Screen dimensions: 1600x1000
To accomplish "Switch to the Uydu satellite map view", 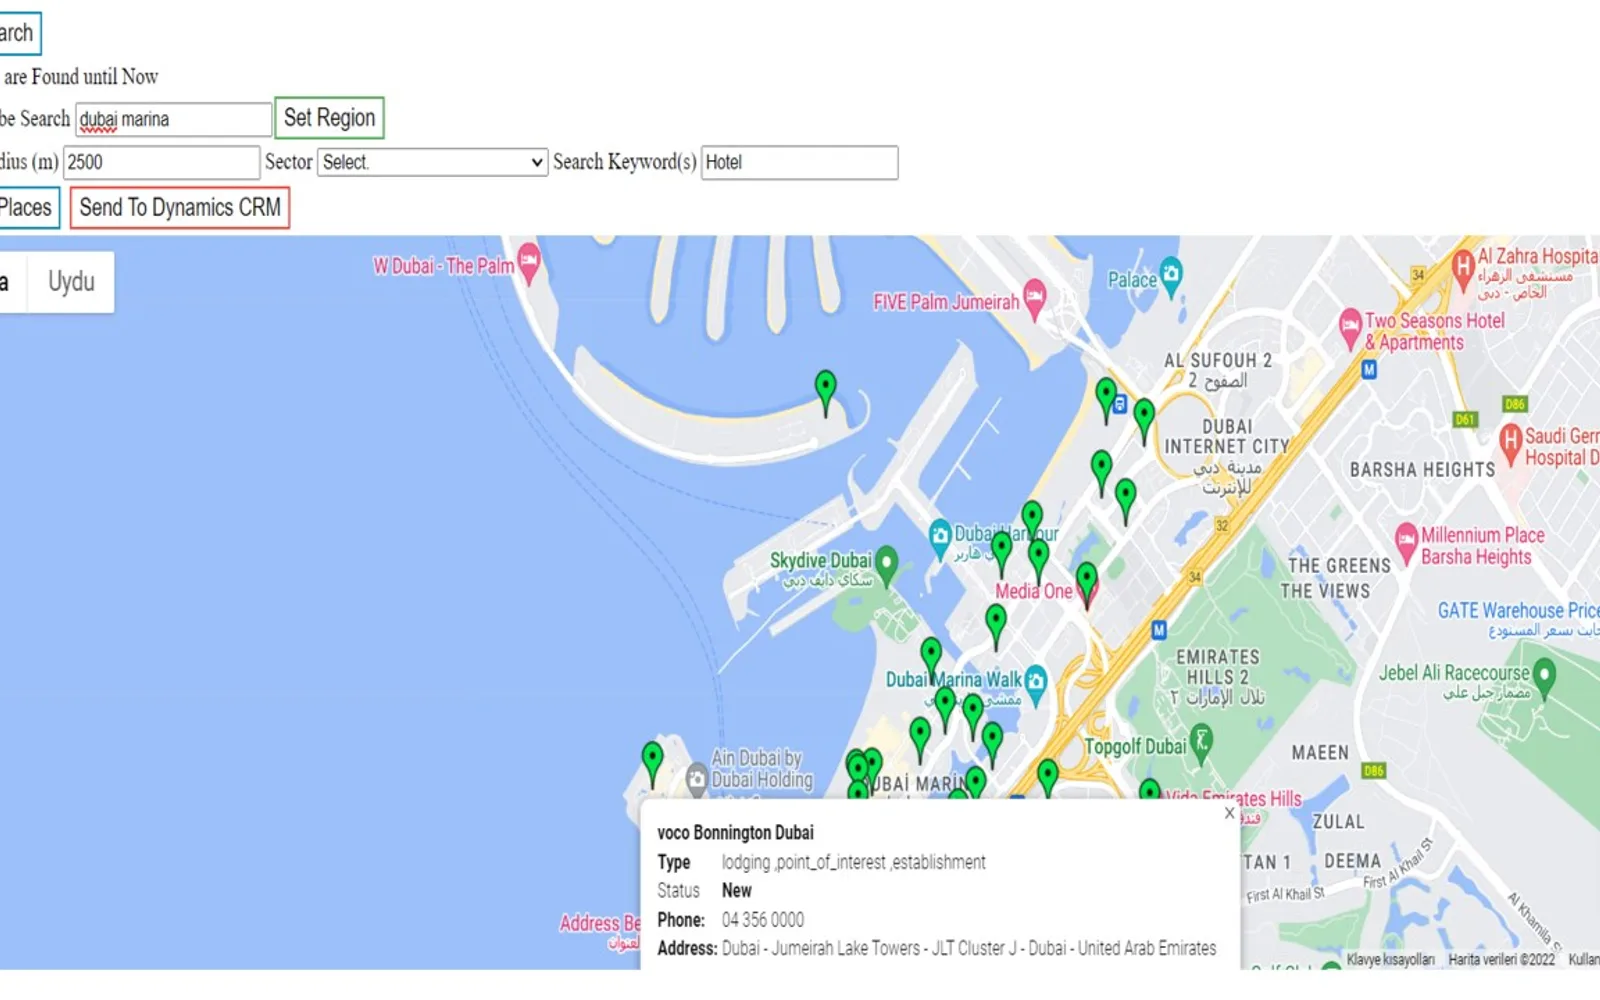I will pos(71,282).
